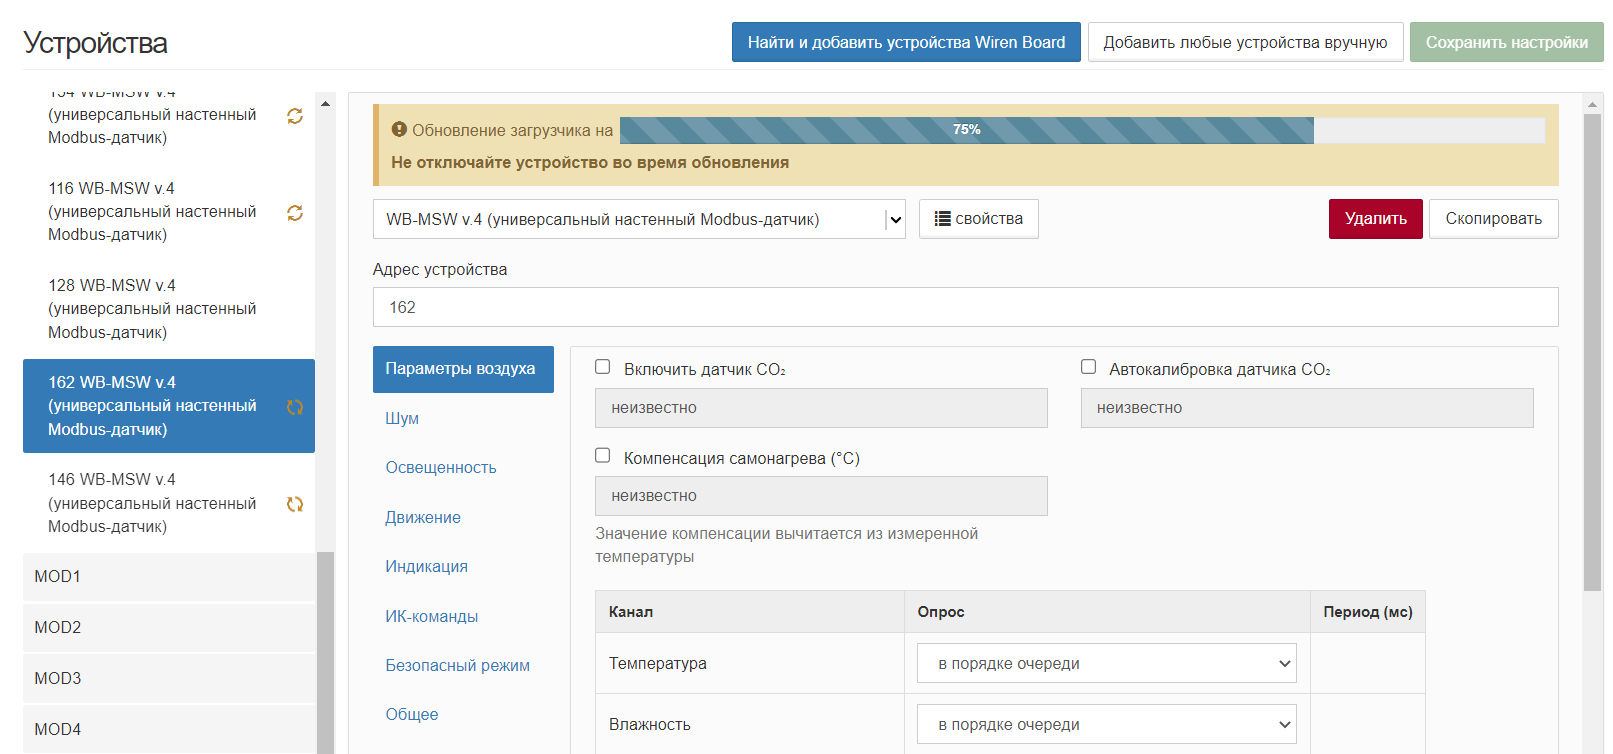This screenshot has width=1613, height=754.
Task: Select MOD2 port in the sidebar
Action: tap(168, 628)
